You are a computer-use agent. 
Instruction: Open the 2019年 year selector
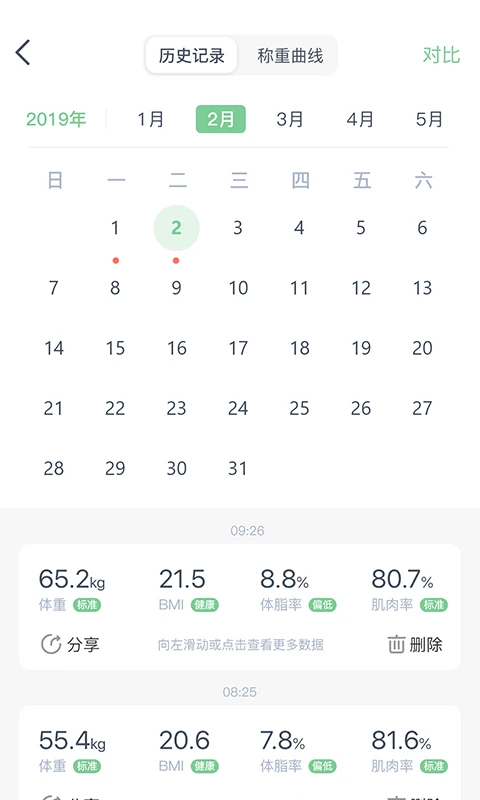point(56,119)
